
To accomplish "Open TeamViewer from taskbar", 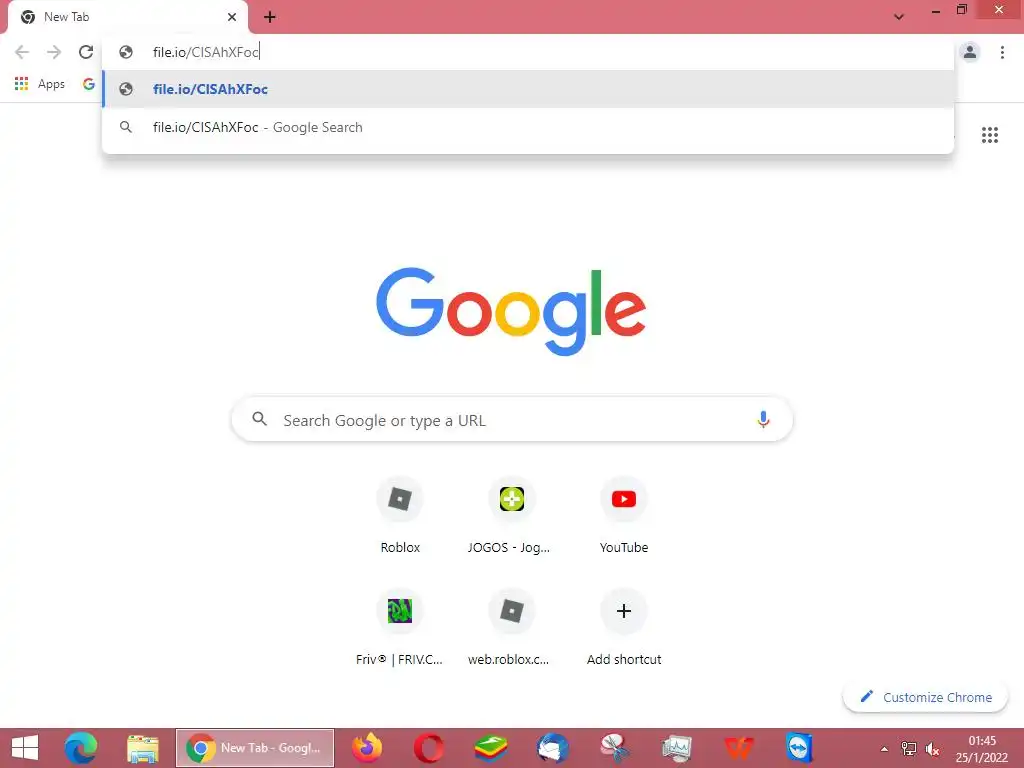I will [800, 748].
